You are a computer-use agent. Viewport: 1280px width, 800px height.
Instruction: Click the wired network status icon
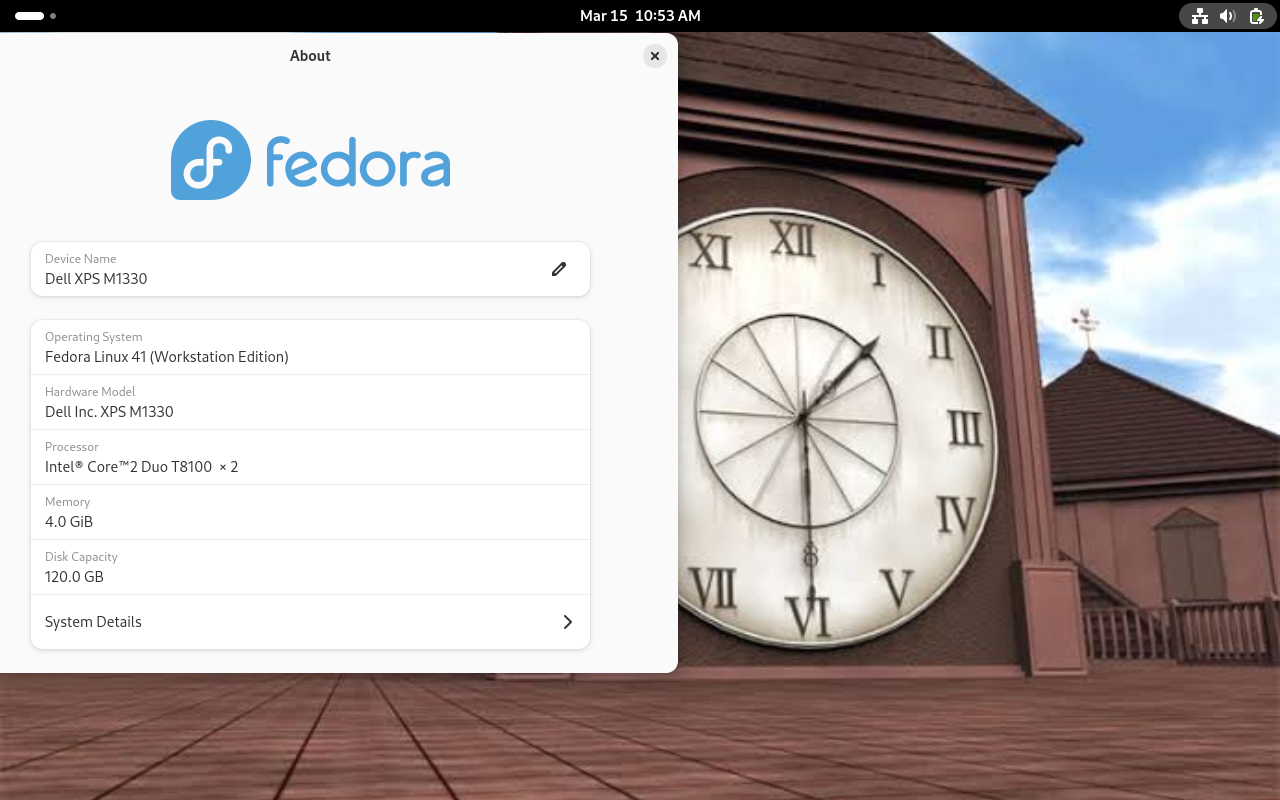[1199, 16]
